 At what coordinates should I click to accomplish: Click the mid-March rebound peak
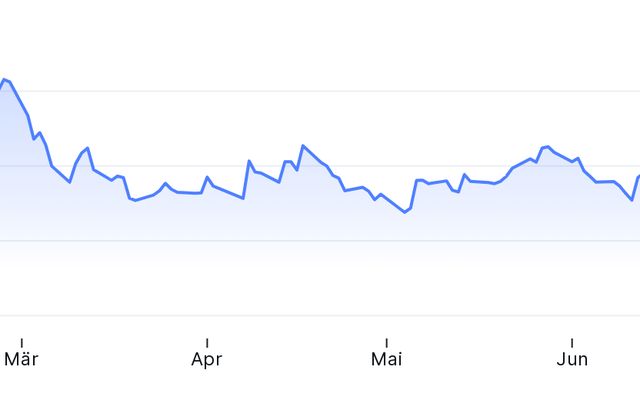[x=87, y=148]
